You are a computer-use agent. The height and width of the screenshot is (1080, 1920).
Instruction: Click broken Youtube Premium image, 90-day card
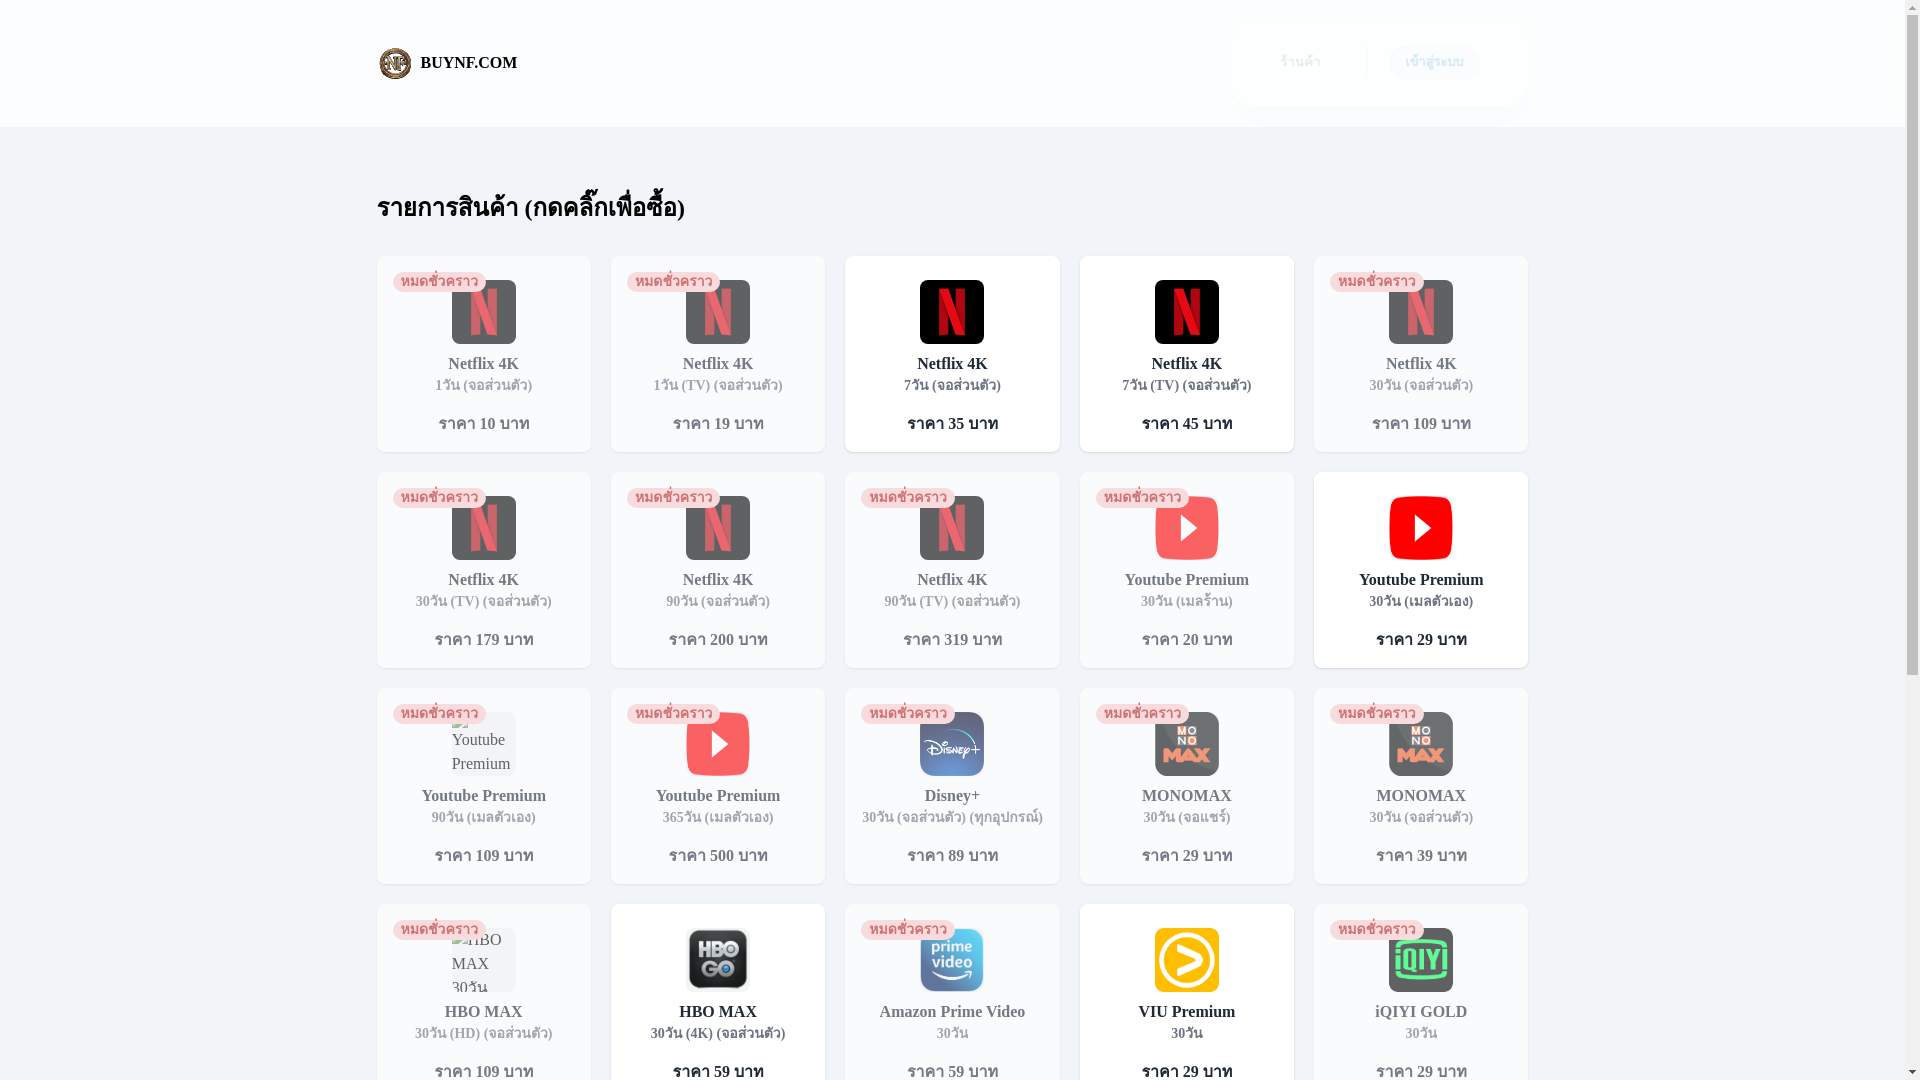484,744
